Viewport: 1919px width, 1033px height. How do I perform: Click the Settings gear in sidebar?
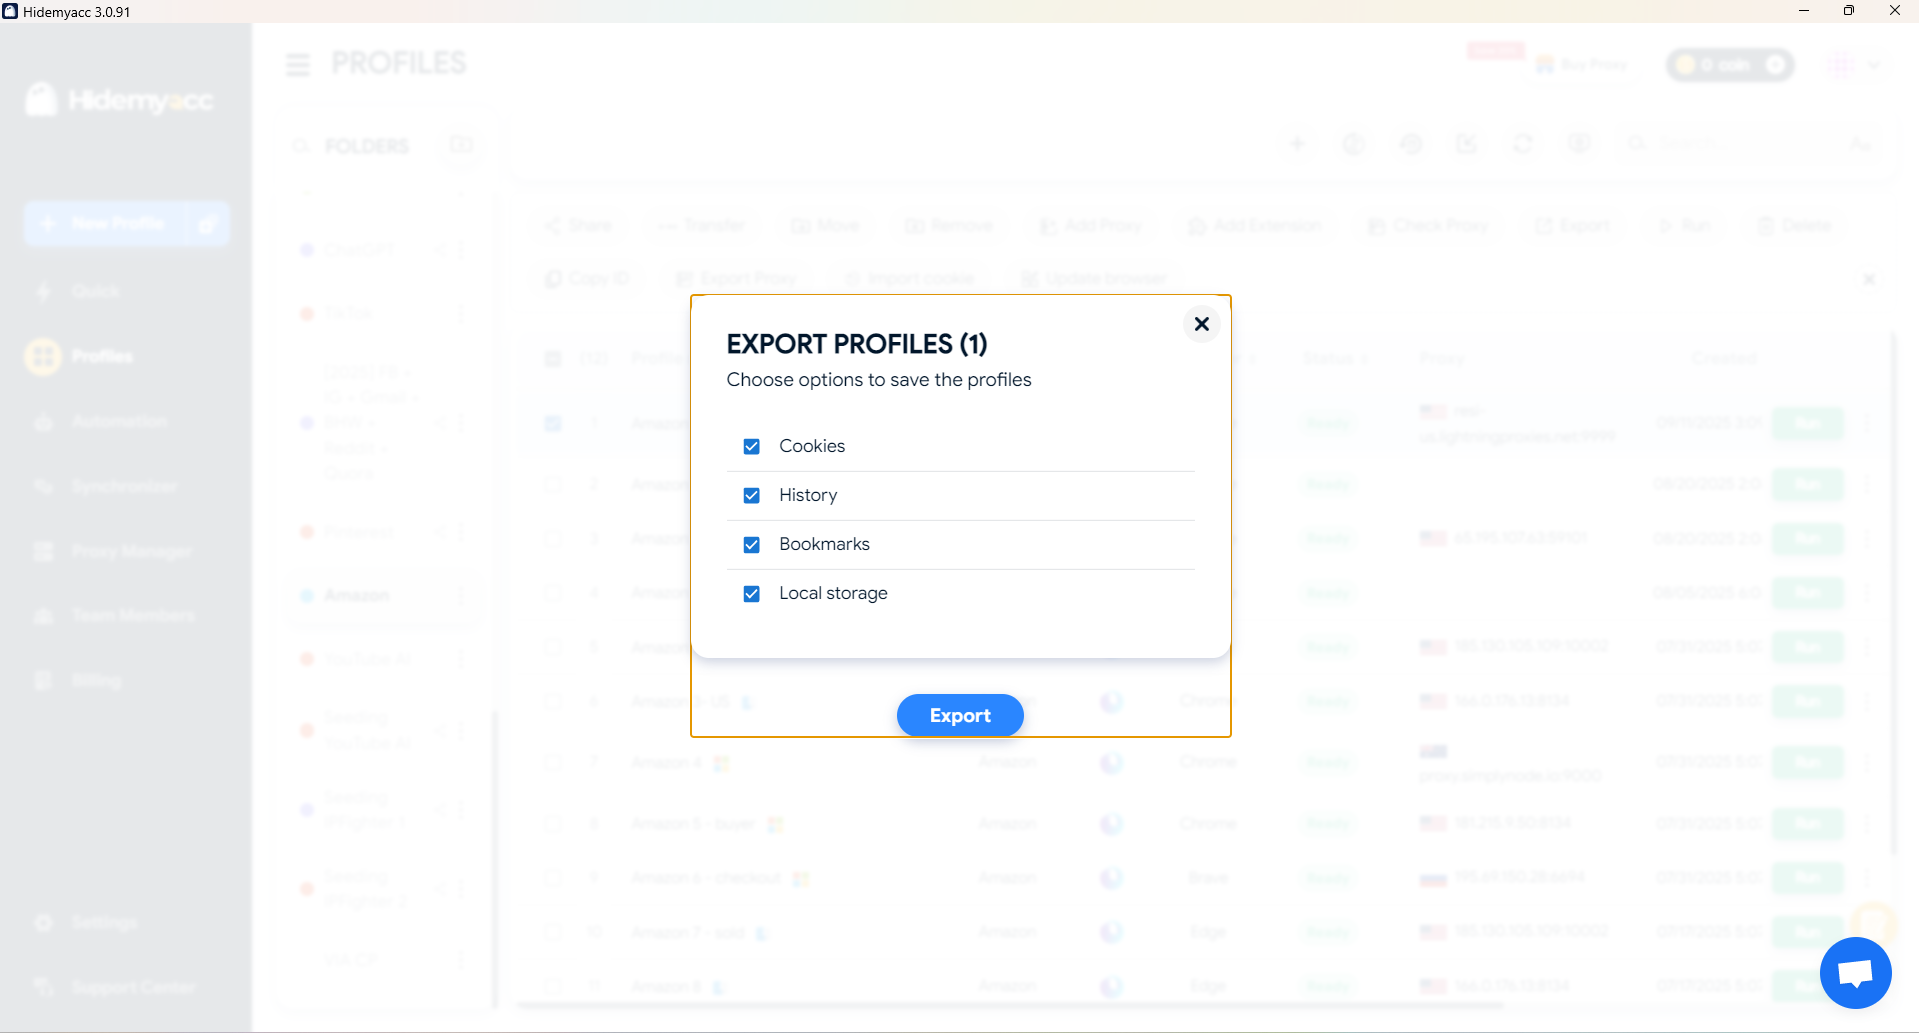coord(44,922)
